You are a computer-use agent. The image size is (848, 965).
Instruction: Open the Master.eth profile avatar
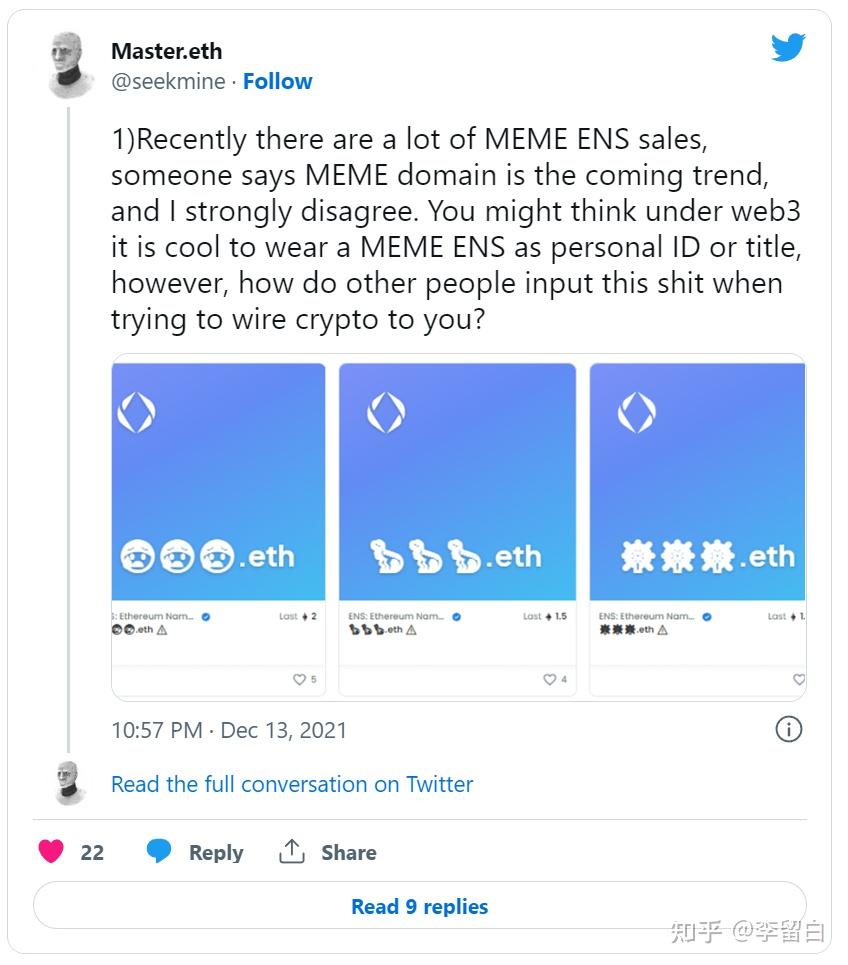(71, 64)
